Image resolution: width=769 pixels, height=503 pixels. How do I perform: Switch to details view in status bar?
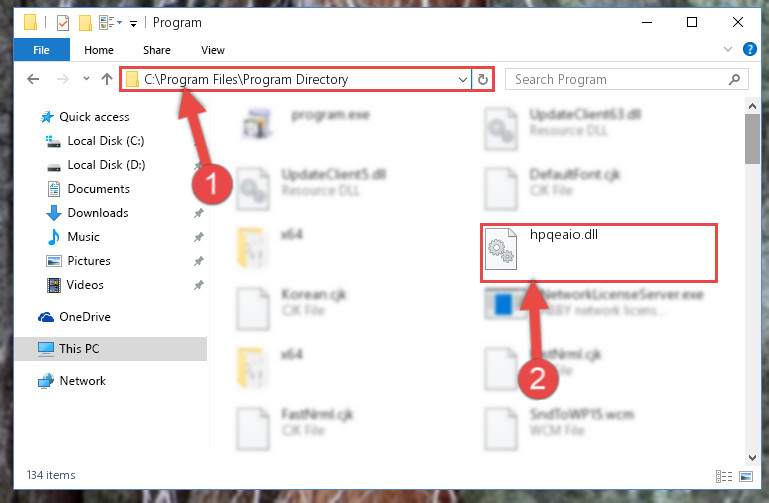click(x=724, y=476)
